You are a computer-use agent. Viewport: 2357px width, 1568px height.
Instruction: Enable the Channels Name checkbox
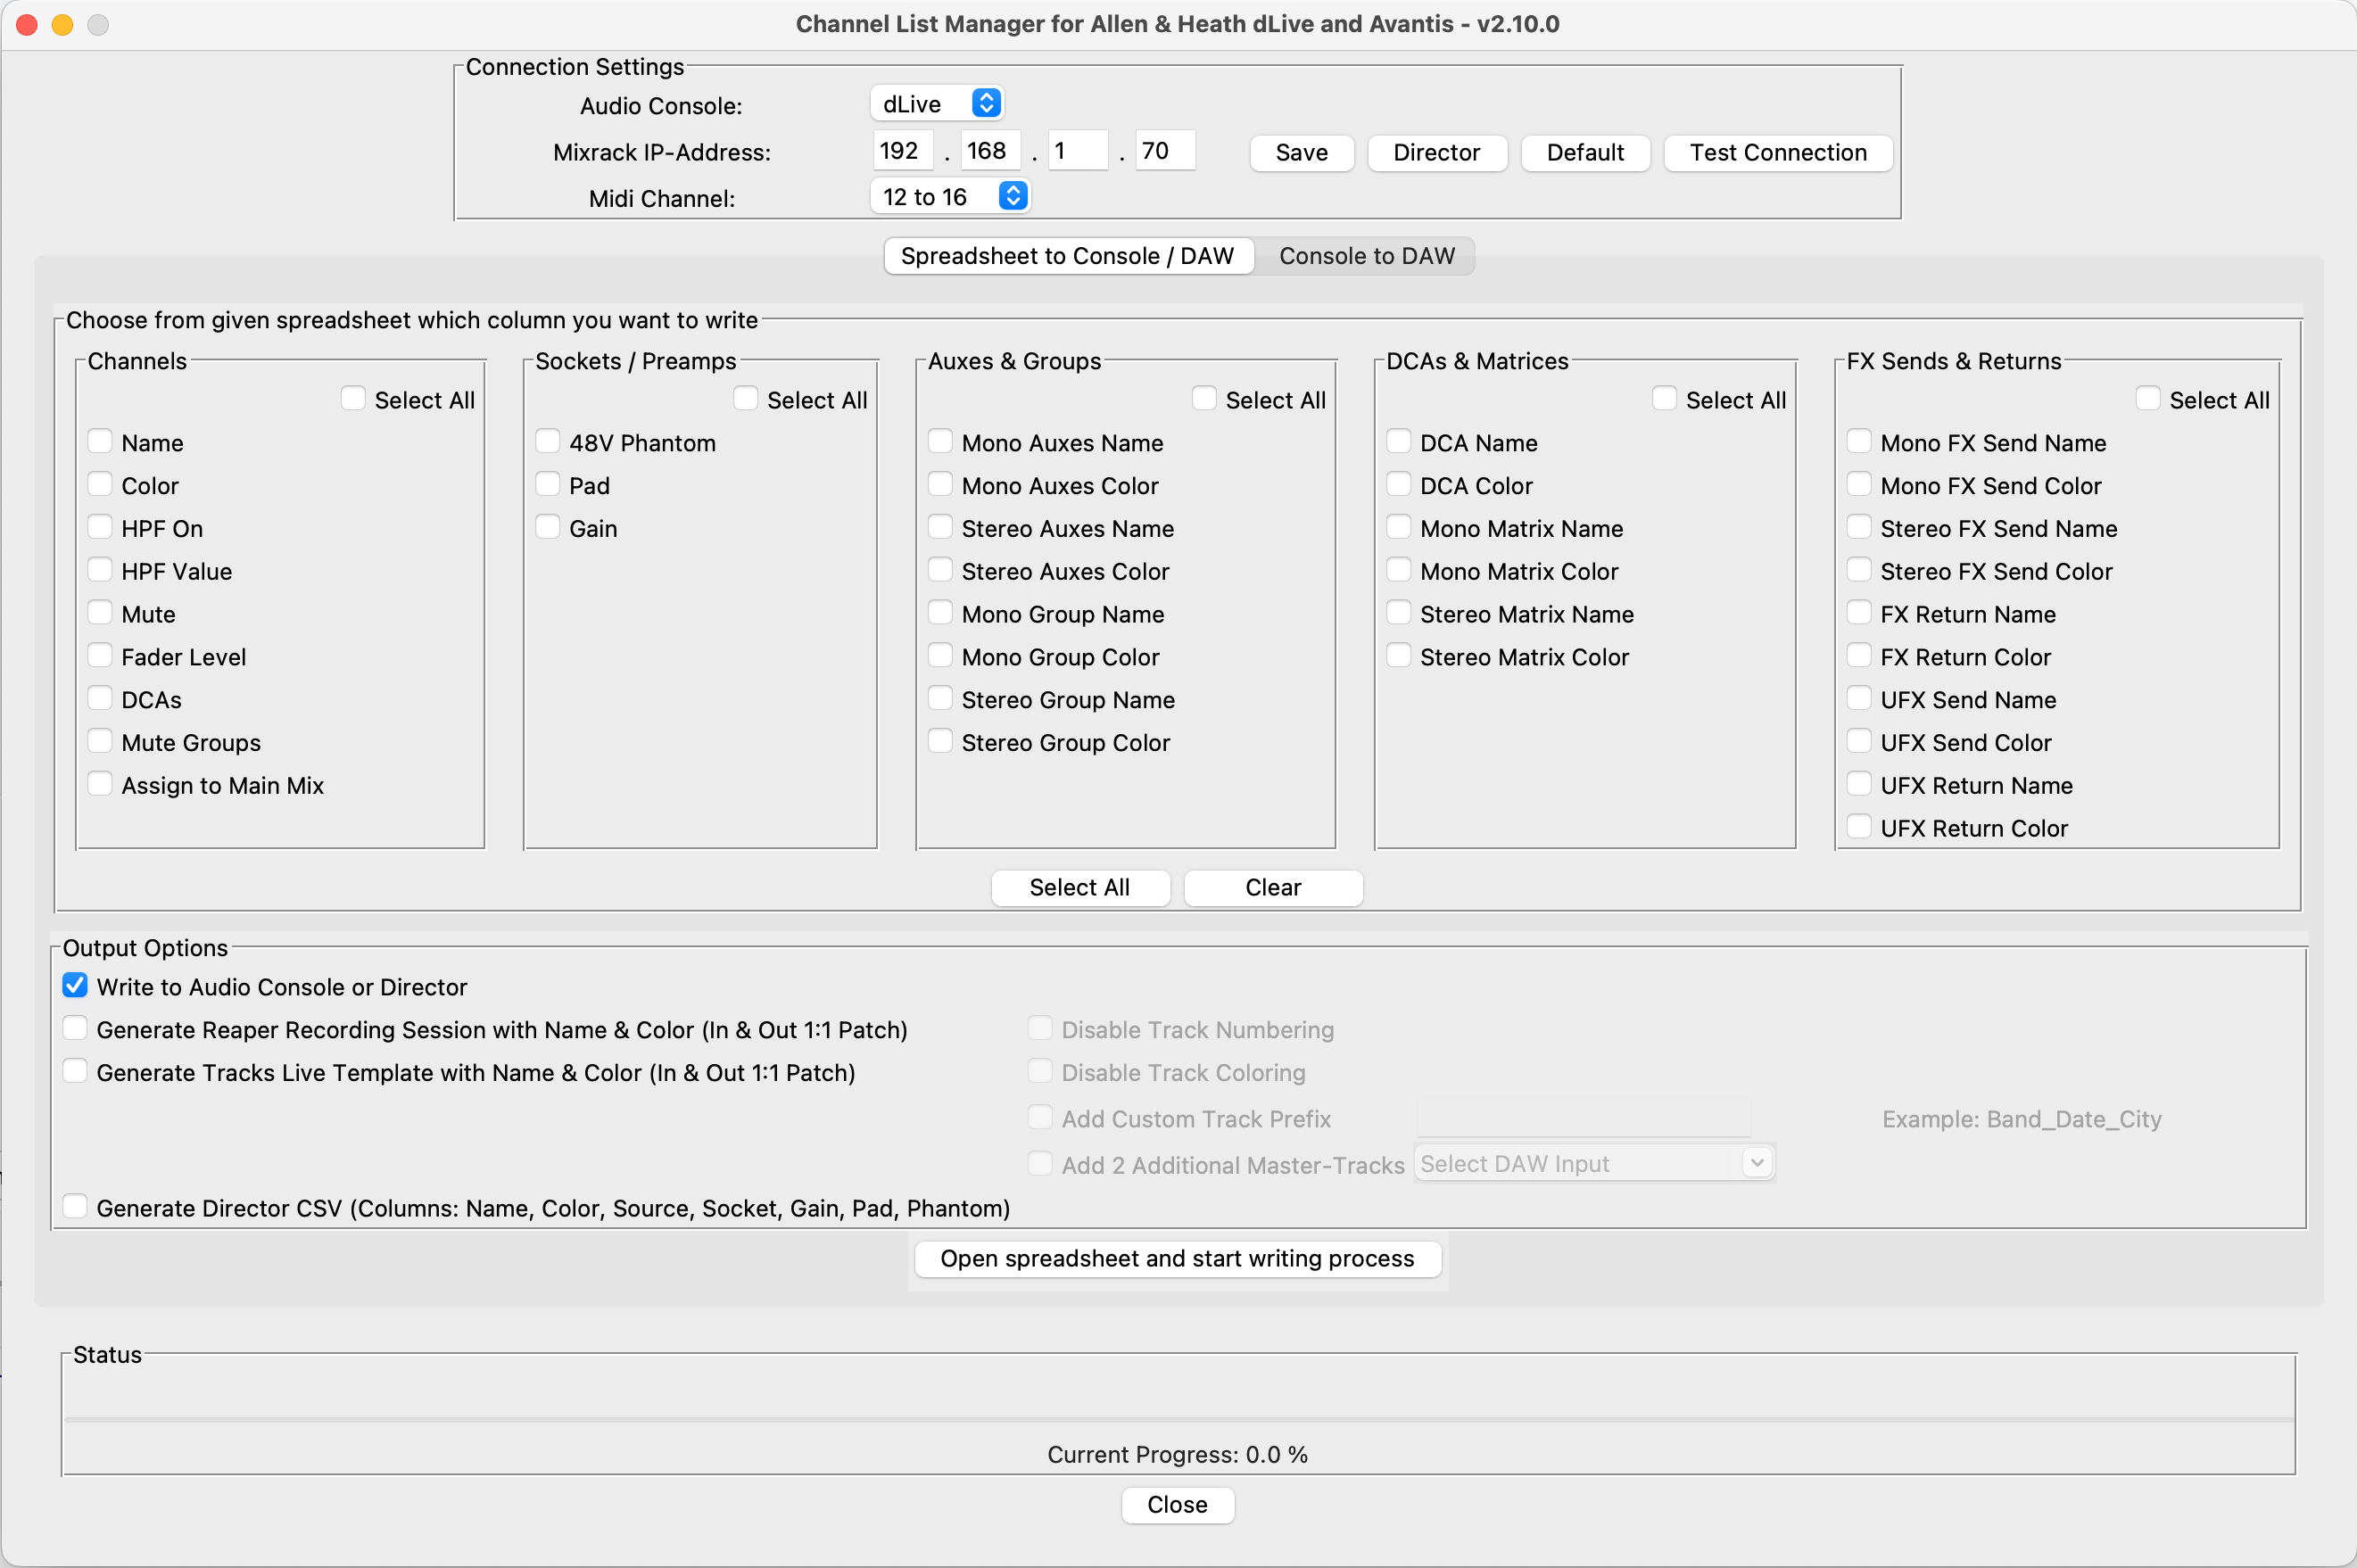click(x=100, y=442)
